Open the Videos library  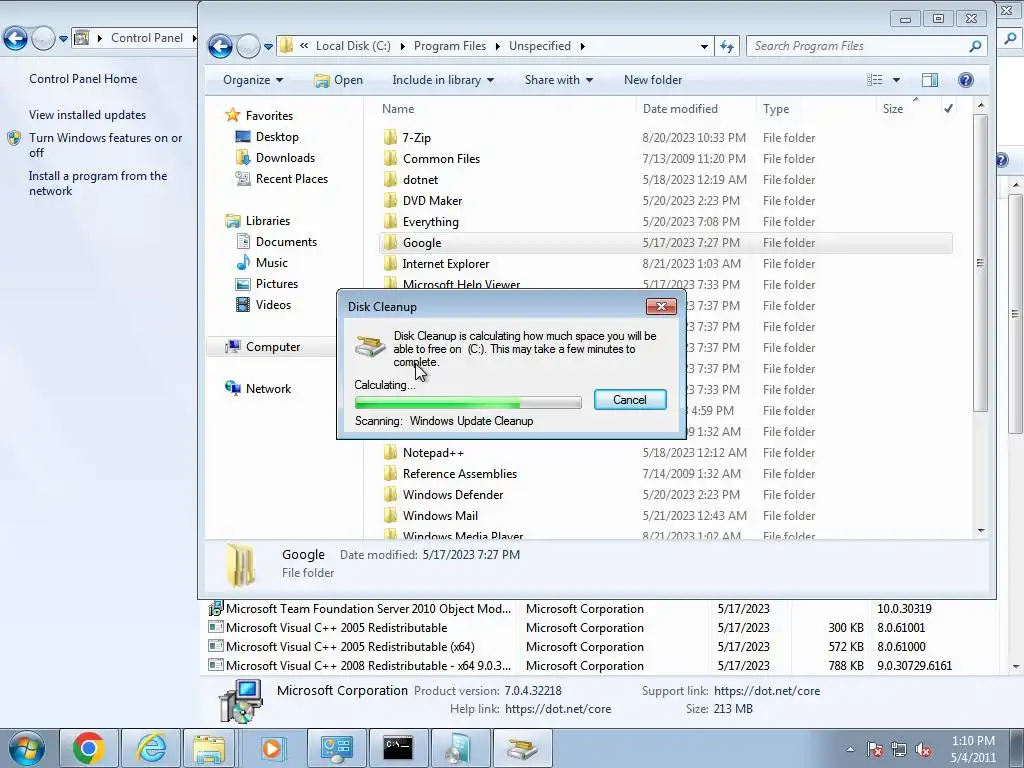273,304
